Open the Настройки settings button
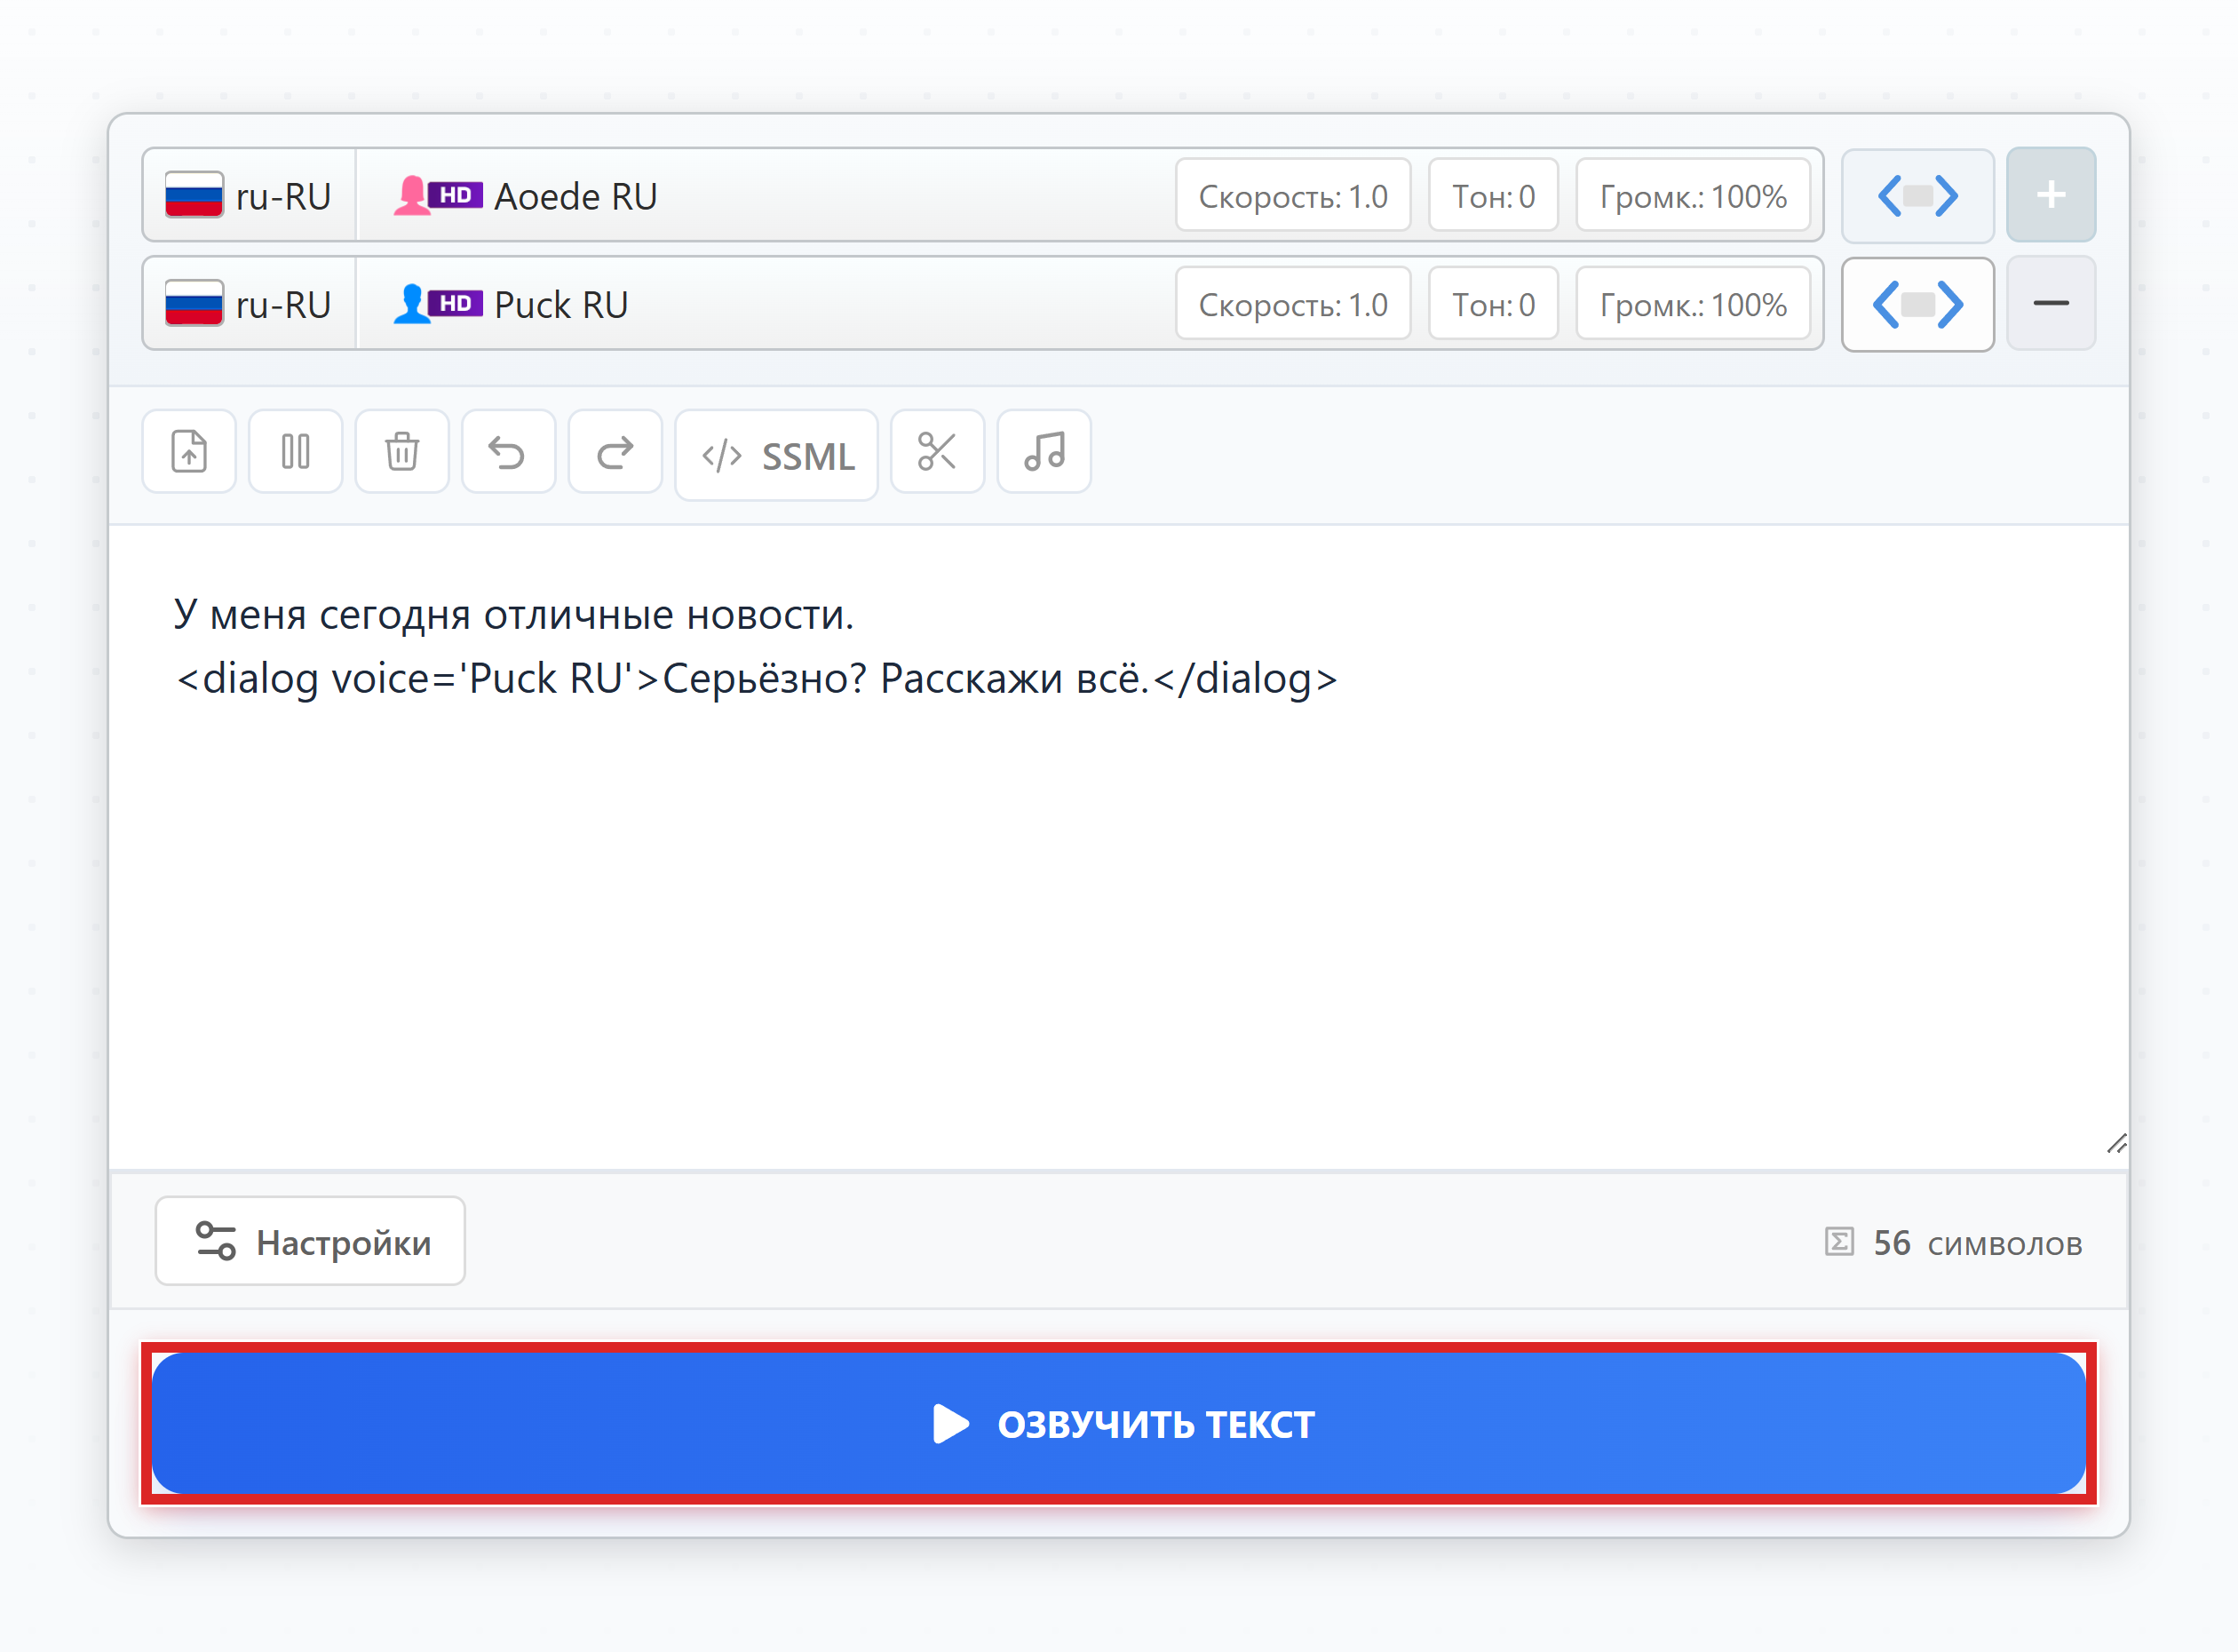This screenshot has height=1652, width=2238. (310, 1241)
